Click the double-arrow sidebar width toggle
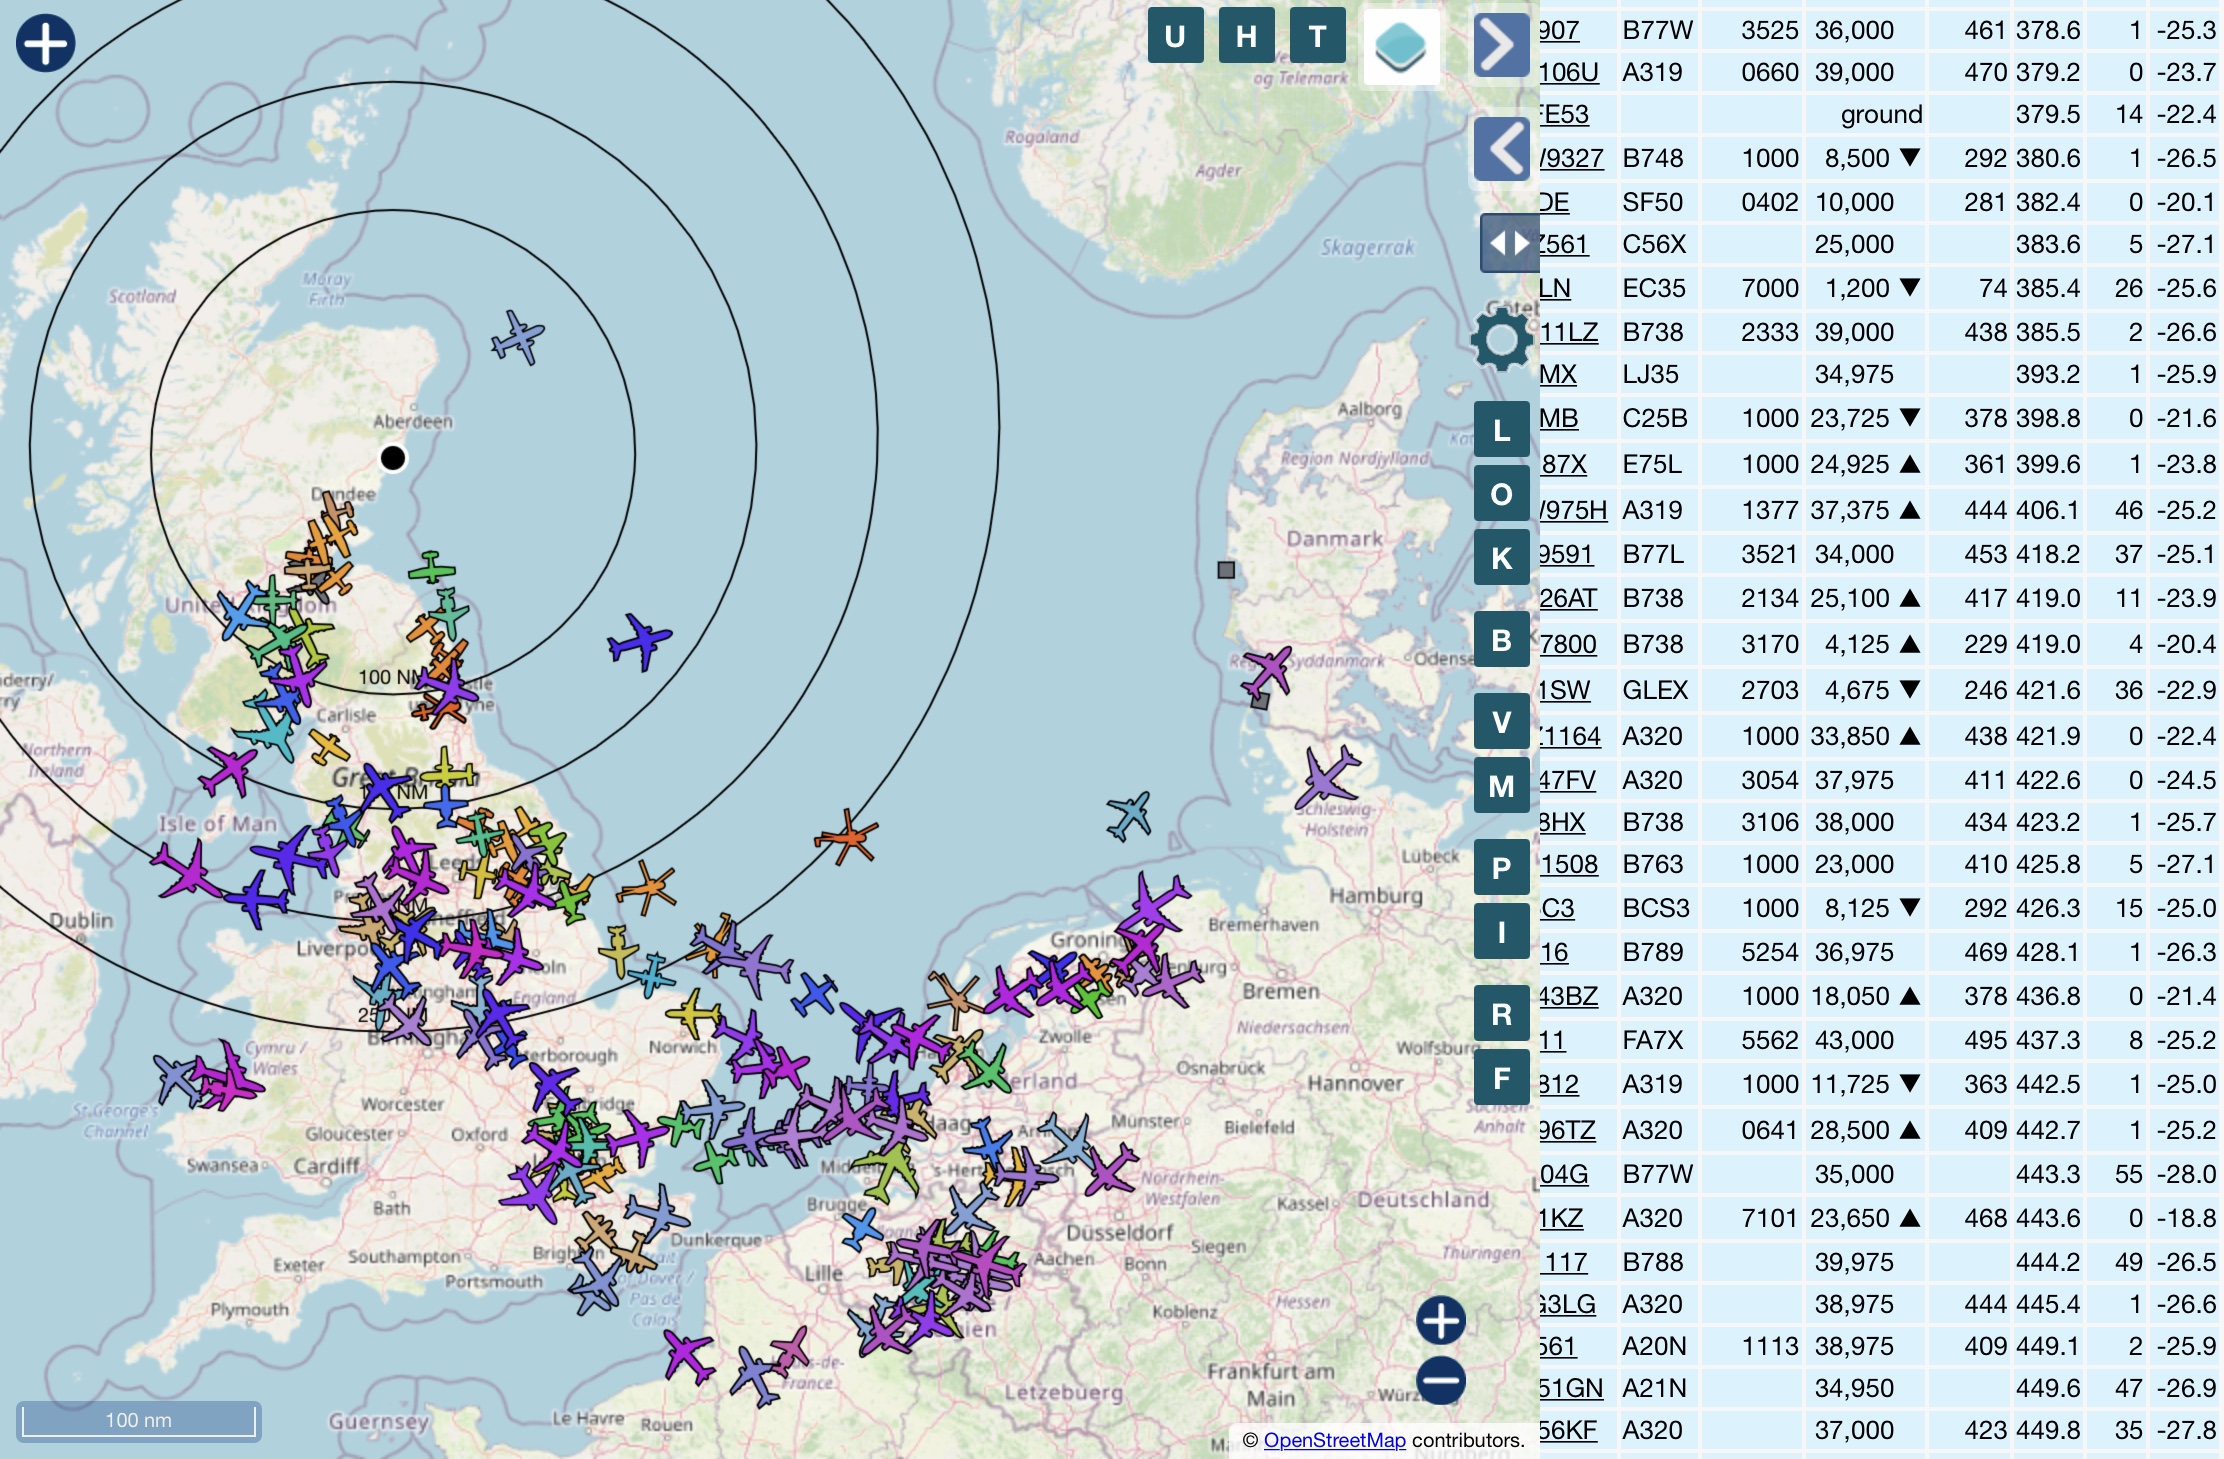 (1508, 243)
